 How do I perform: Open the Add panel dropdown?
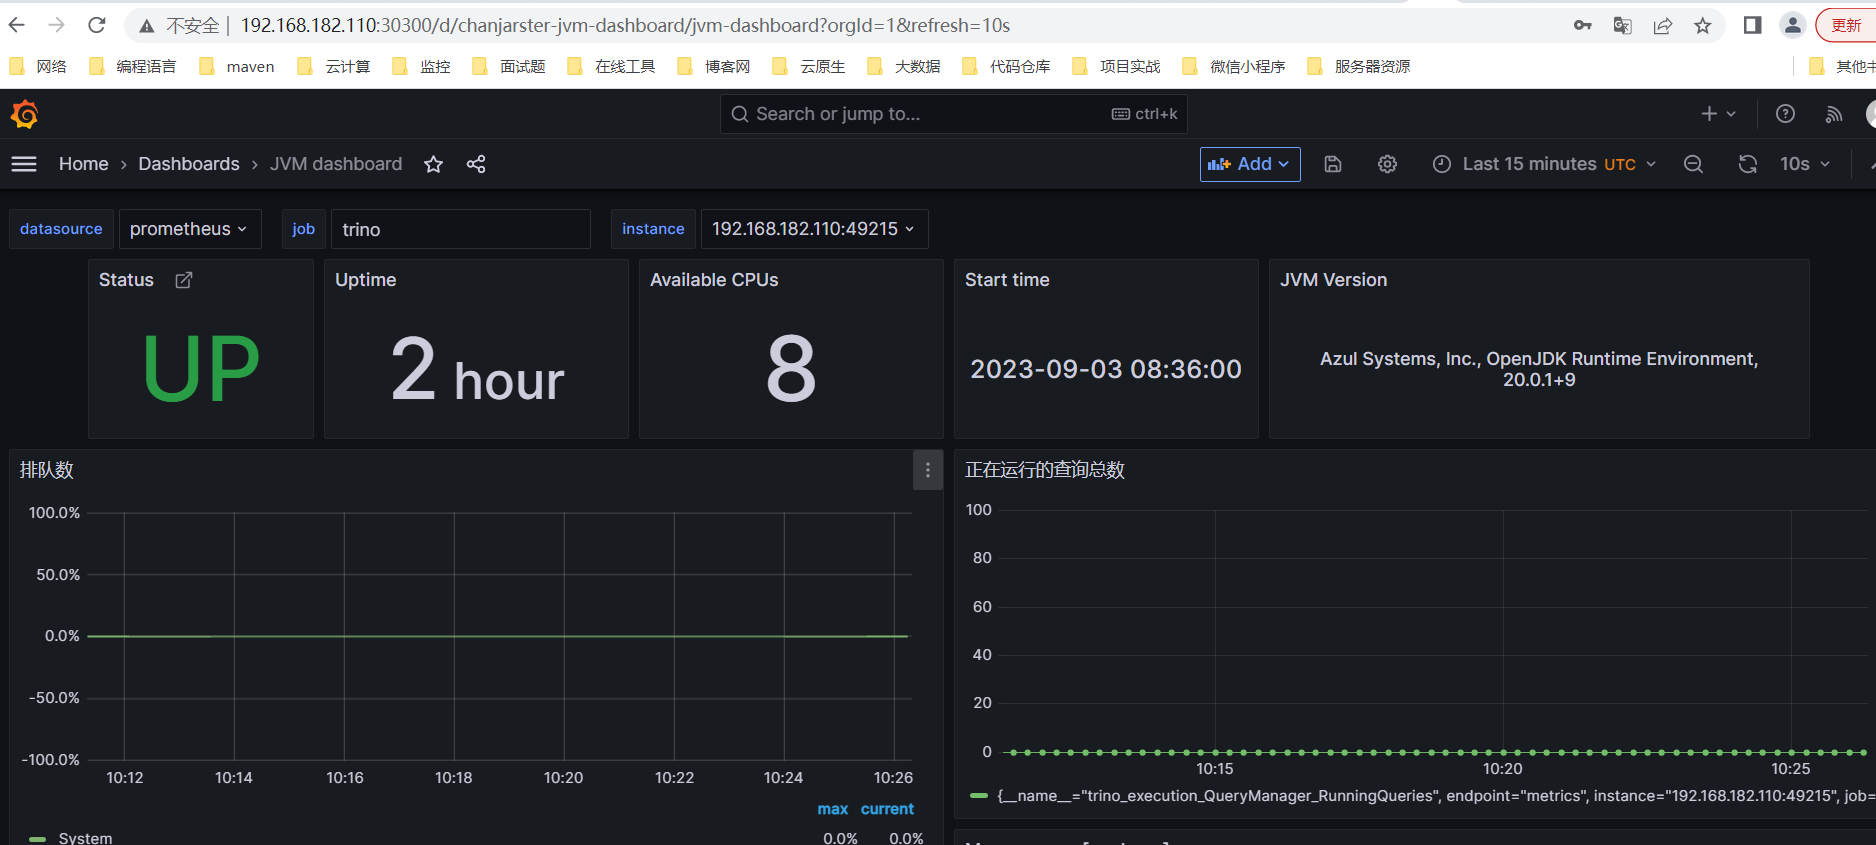(1250, 164)
